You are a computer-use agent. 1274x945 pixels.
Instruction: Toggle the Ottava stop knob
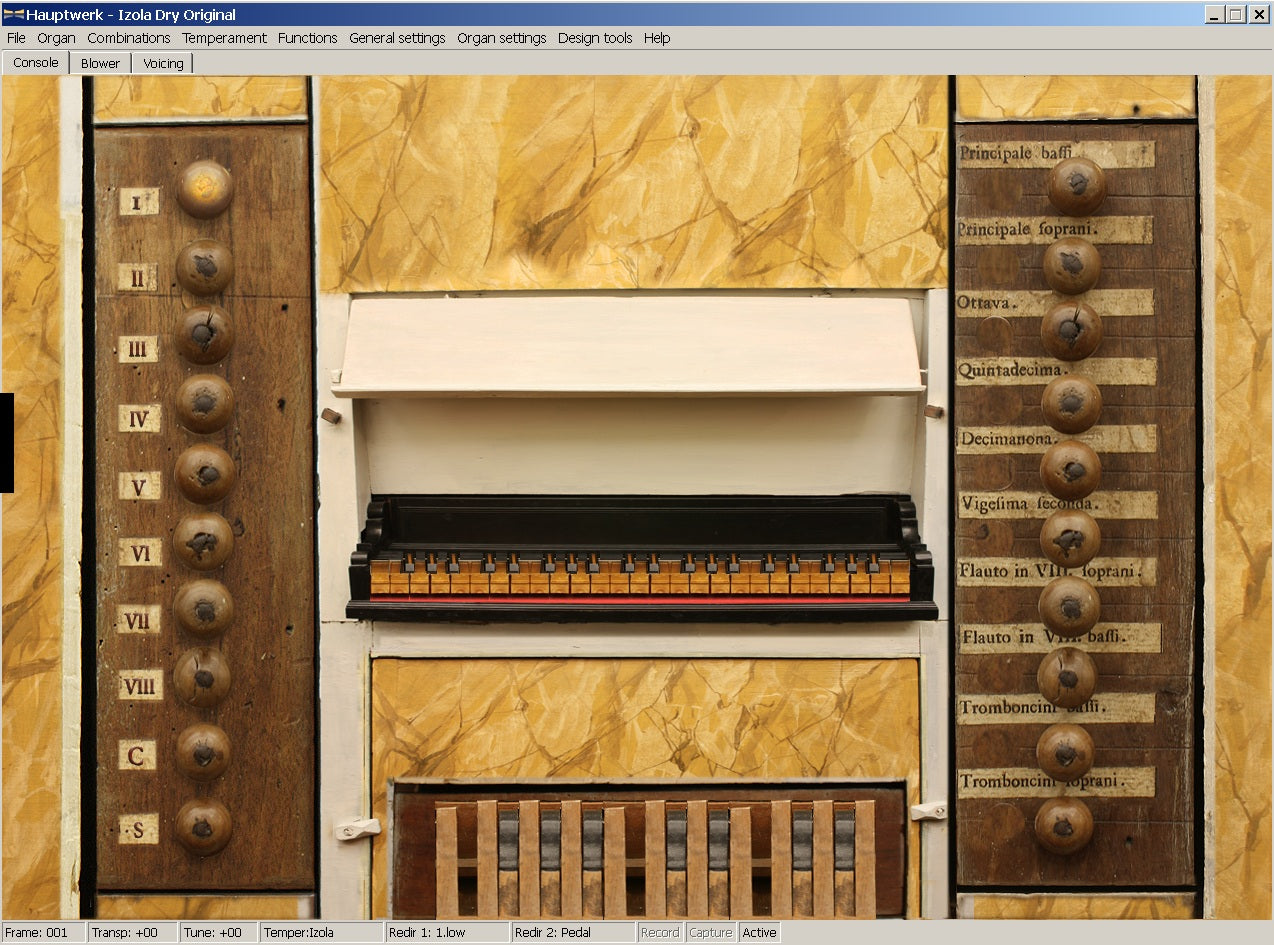pos(1071,331)
